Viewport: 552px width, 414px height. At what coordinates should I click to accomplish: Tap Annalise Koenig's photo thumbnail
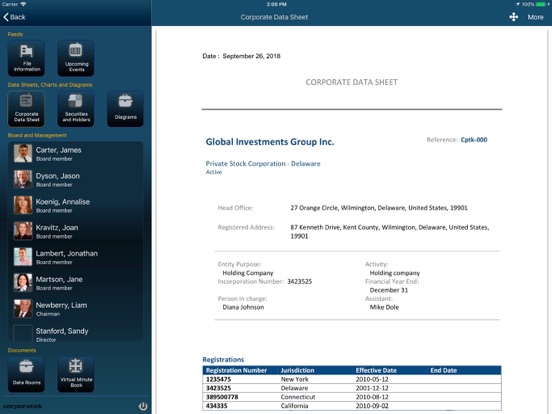23,205
